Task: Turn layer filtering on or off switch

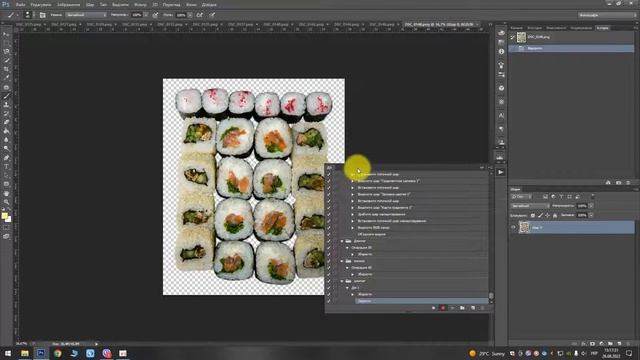Action: click(x=593, y=197)
